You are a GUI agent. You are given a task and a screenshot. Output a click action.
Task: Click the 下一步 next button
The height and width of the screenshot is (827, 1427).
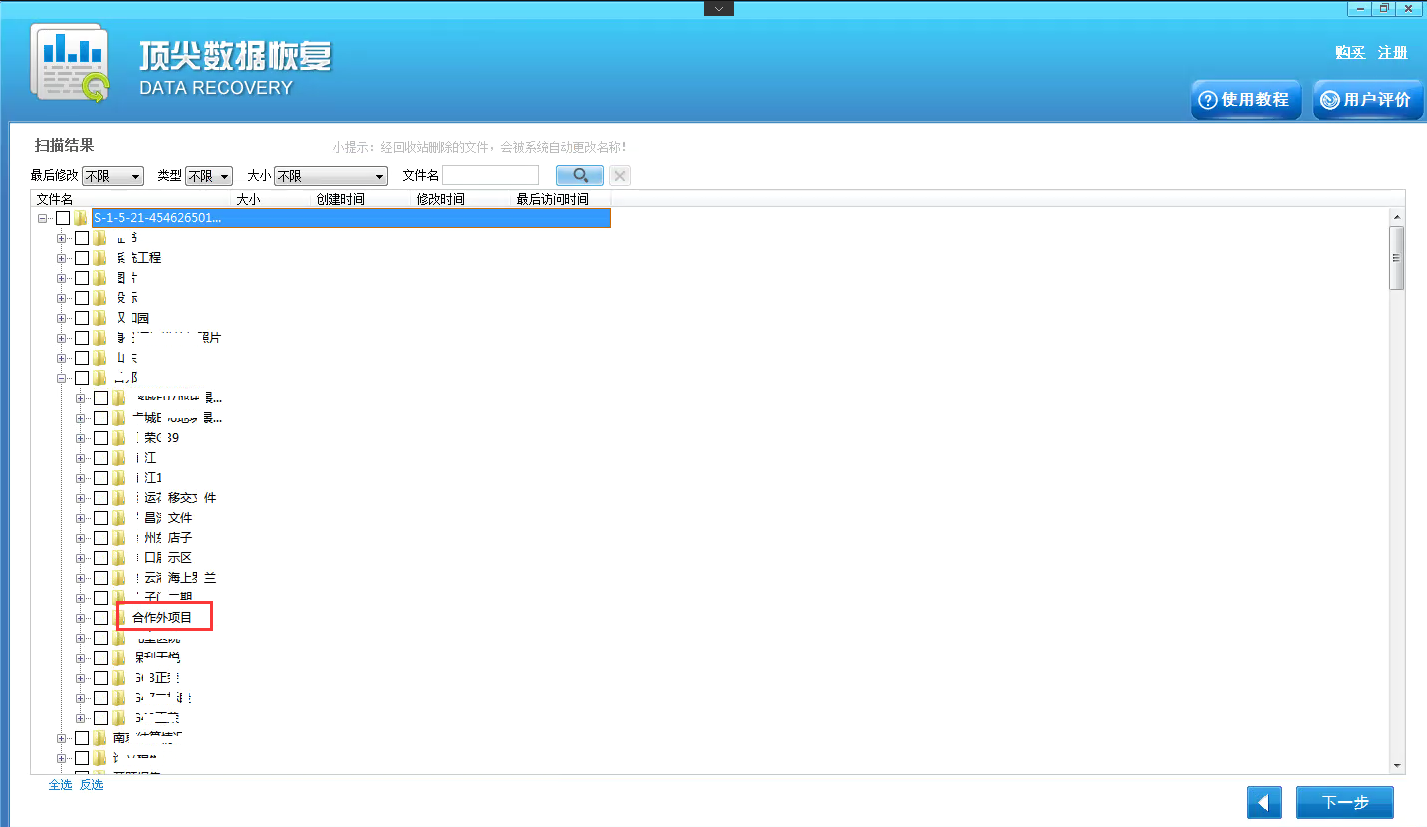point(1344,802)
